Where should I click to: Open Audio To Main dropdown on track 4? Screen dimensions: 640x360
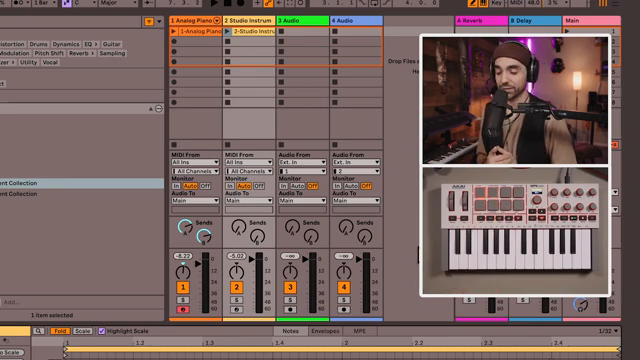(x=356, y=201)
